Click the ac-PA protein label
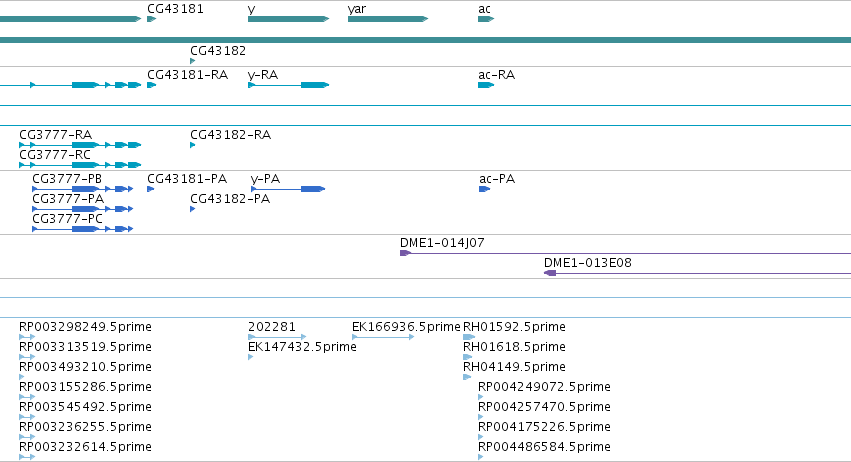Screen dimensions: 851x462 (497, 179)
